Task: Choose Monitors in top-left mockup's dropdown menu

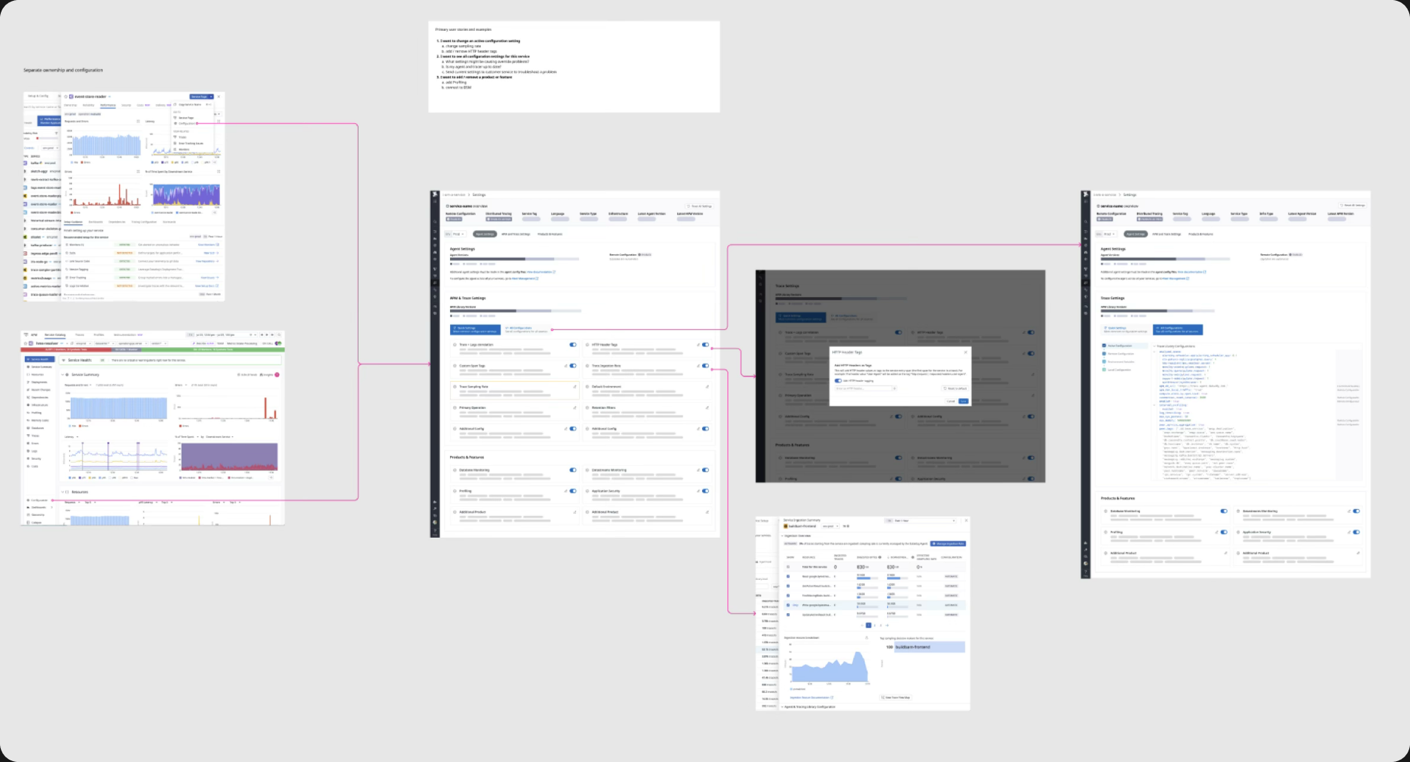Action: click(x=184, y=150)
